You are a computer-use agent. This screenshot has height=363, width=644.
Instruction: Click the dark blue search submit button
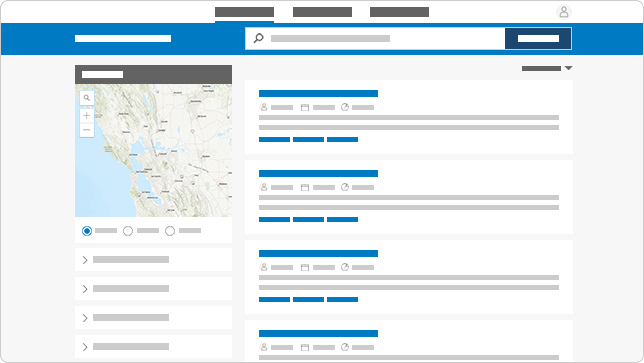point(538,38)
